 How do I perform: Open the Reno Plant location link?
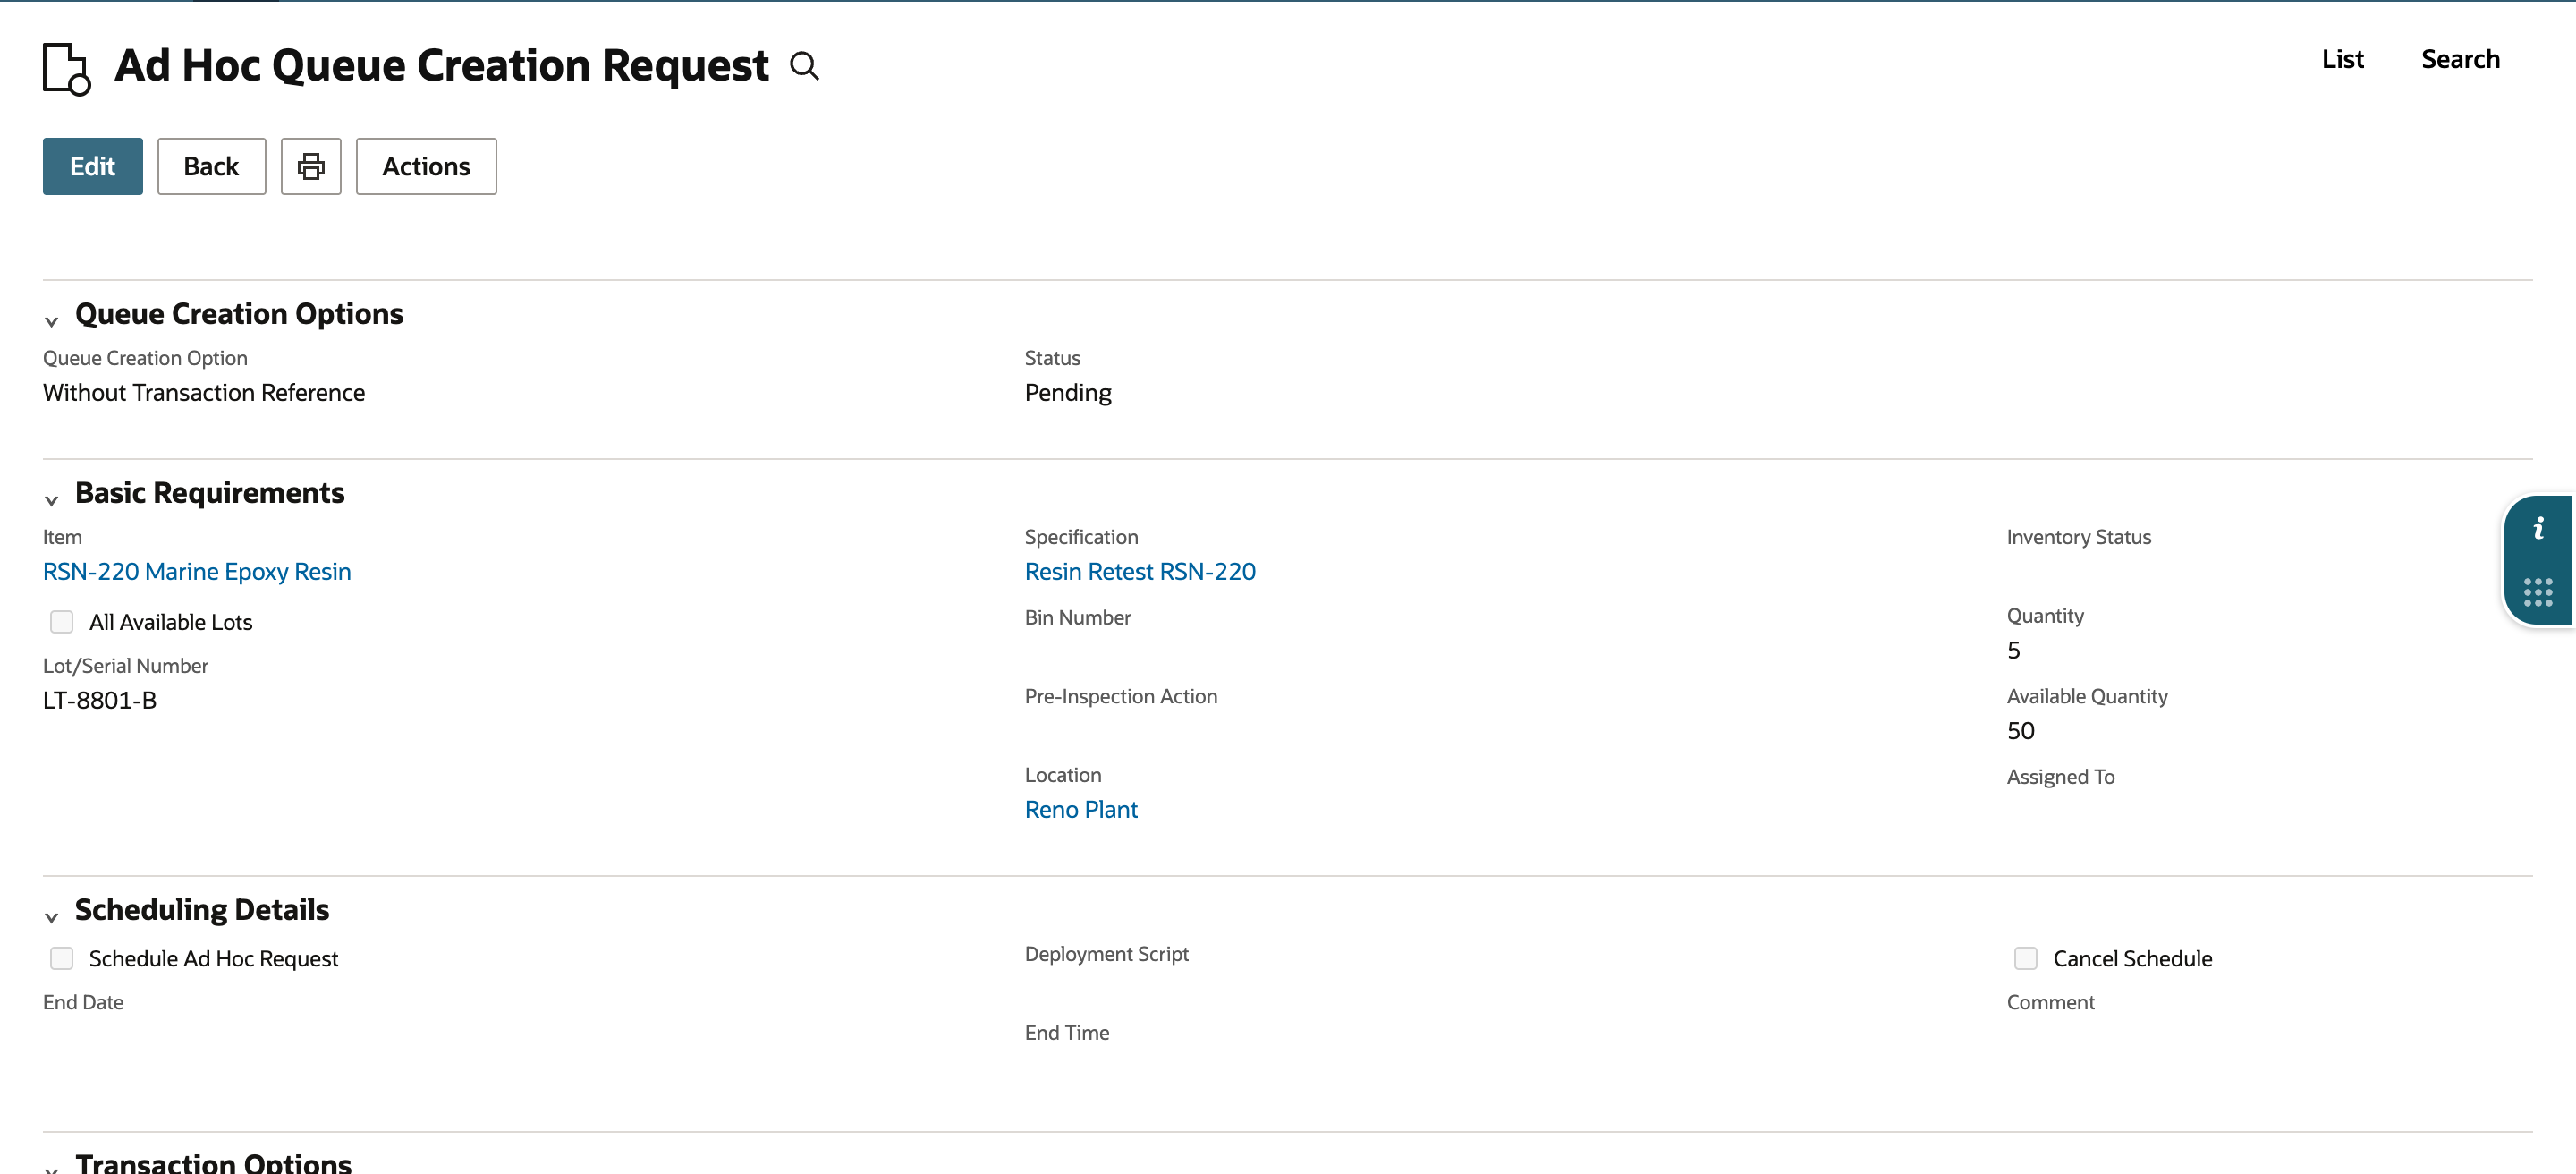click(x=1081, y=809)
